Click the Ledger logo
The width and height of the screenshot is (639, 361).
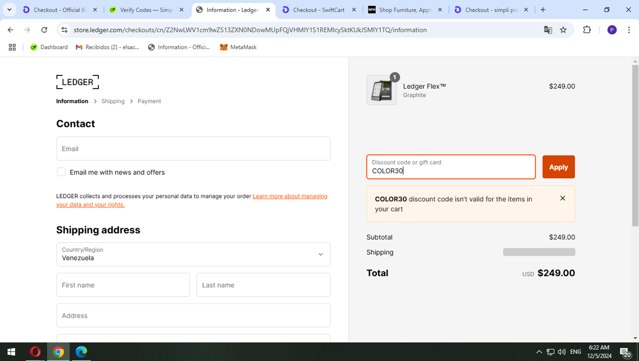click(77, 82)
